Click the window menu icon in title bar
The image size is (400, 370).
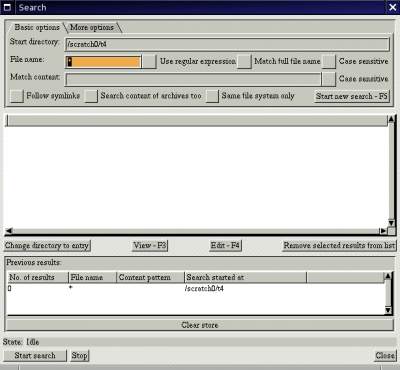(7, 7)
